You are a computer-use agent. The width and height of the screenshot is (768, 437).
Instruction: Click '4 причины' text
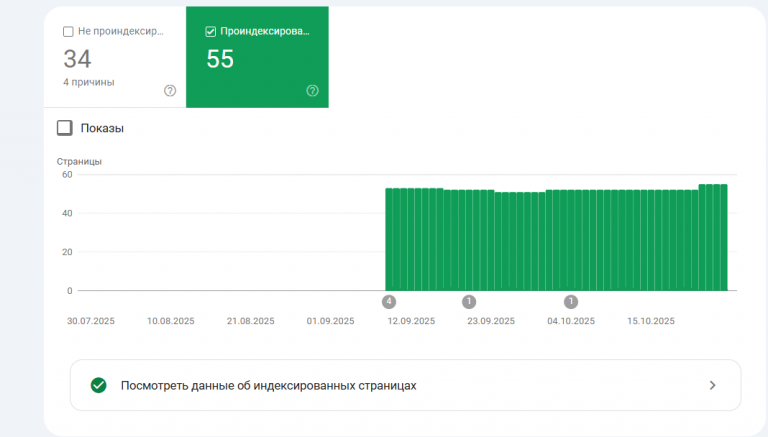tap(89, 82)
